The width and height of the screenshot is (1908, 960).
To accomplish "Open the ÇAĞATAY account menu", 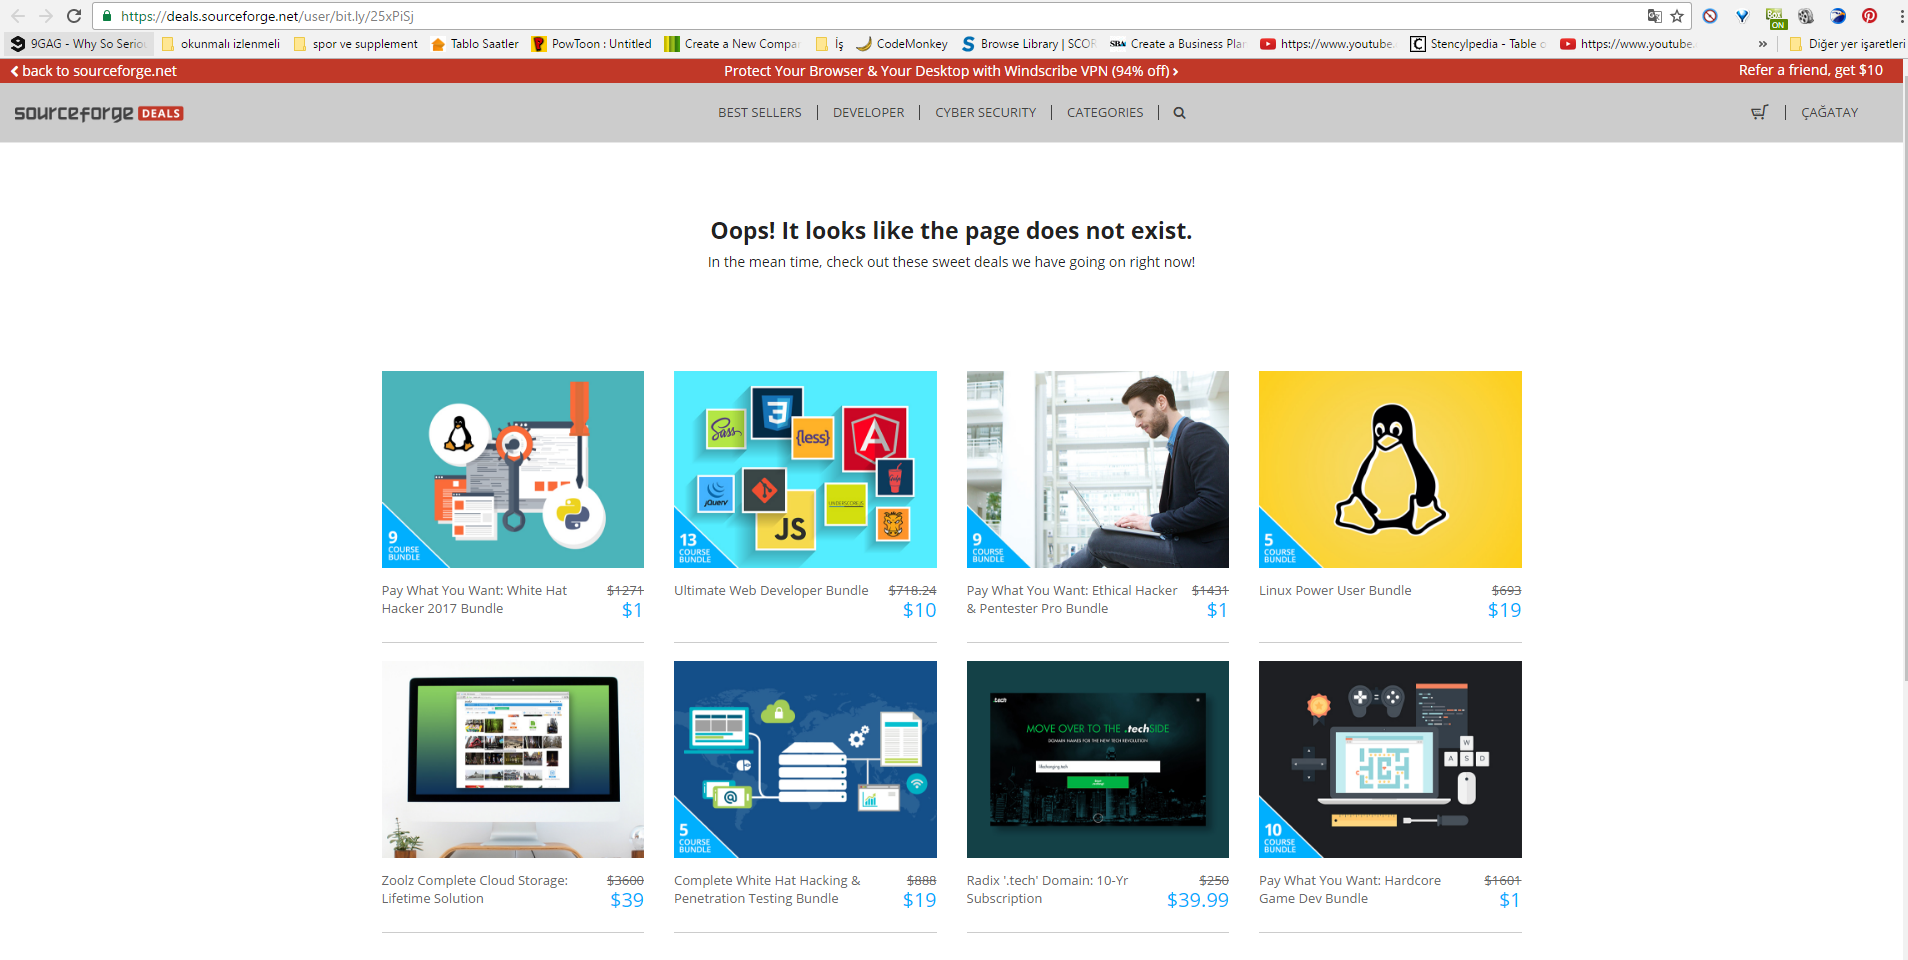I will click(1829, 113).
